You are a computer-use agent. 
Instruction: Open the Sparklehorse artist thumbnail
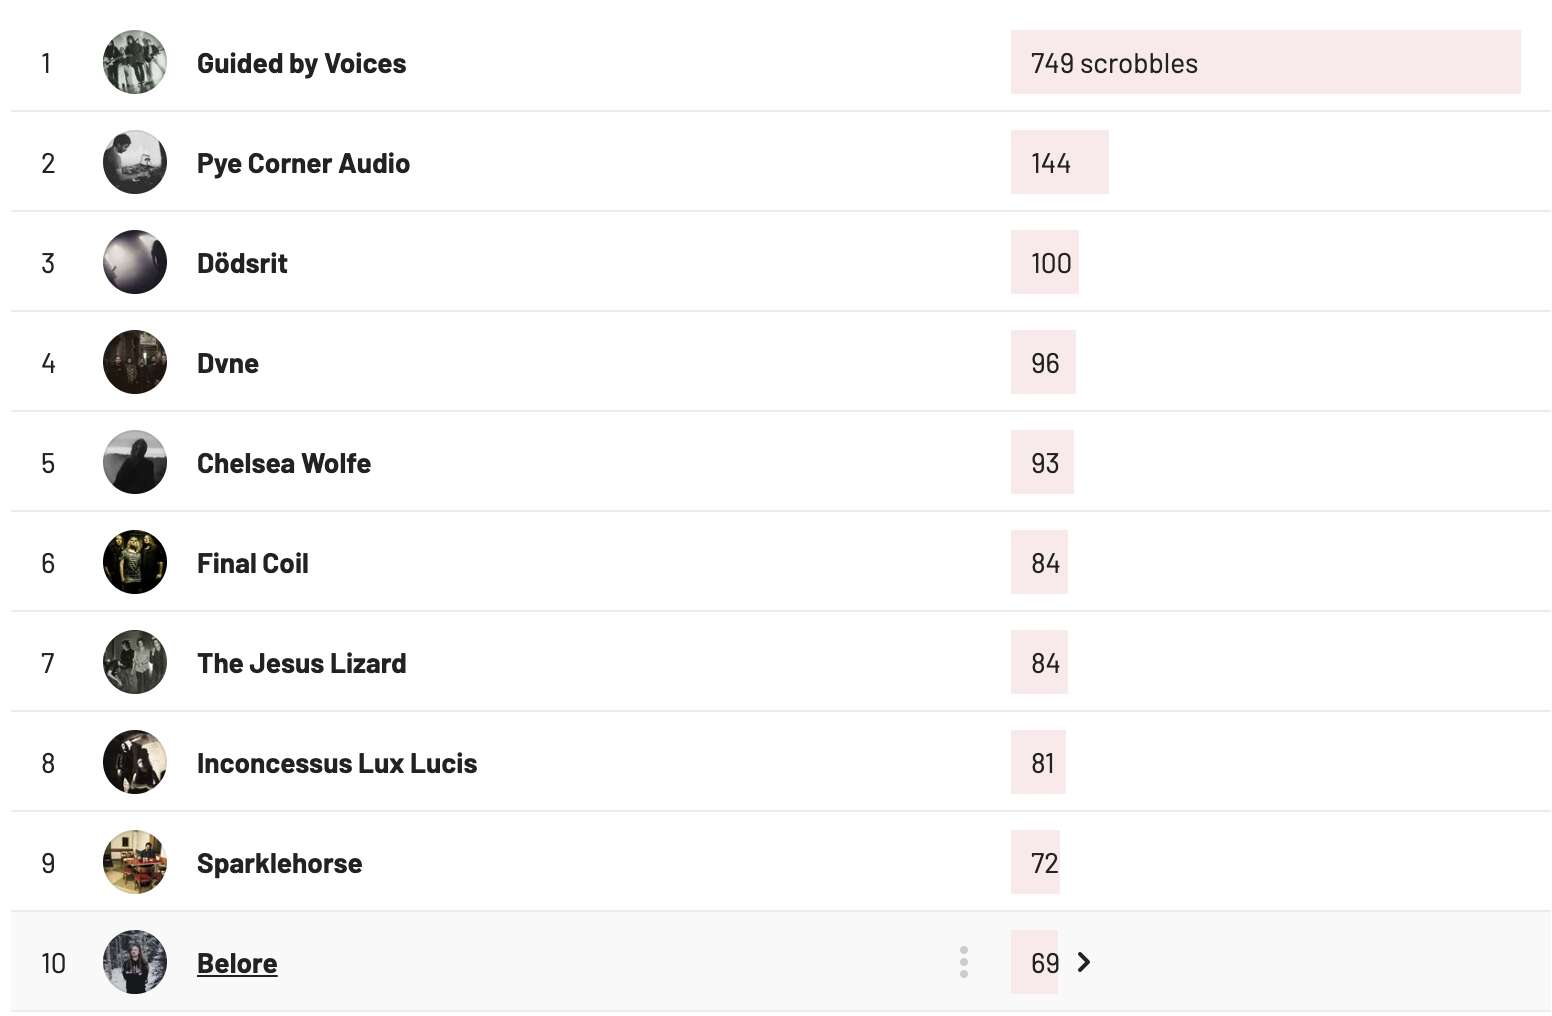pyautogui.click(x=135, y=862)
